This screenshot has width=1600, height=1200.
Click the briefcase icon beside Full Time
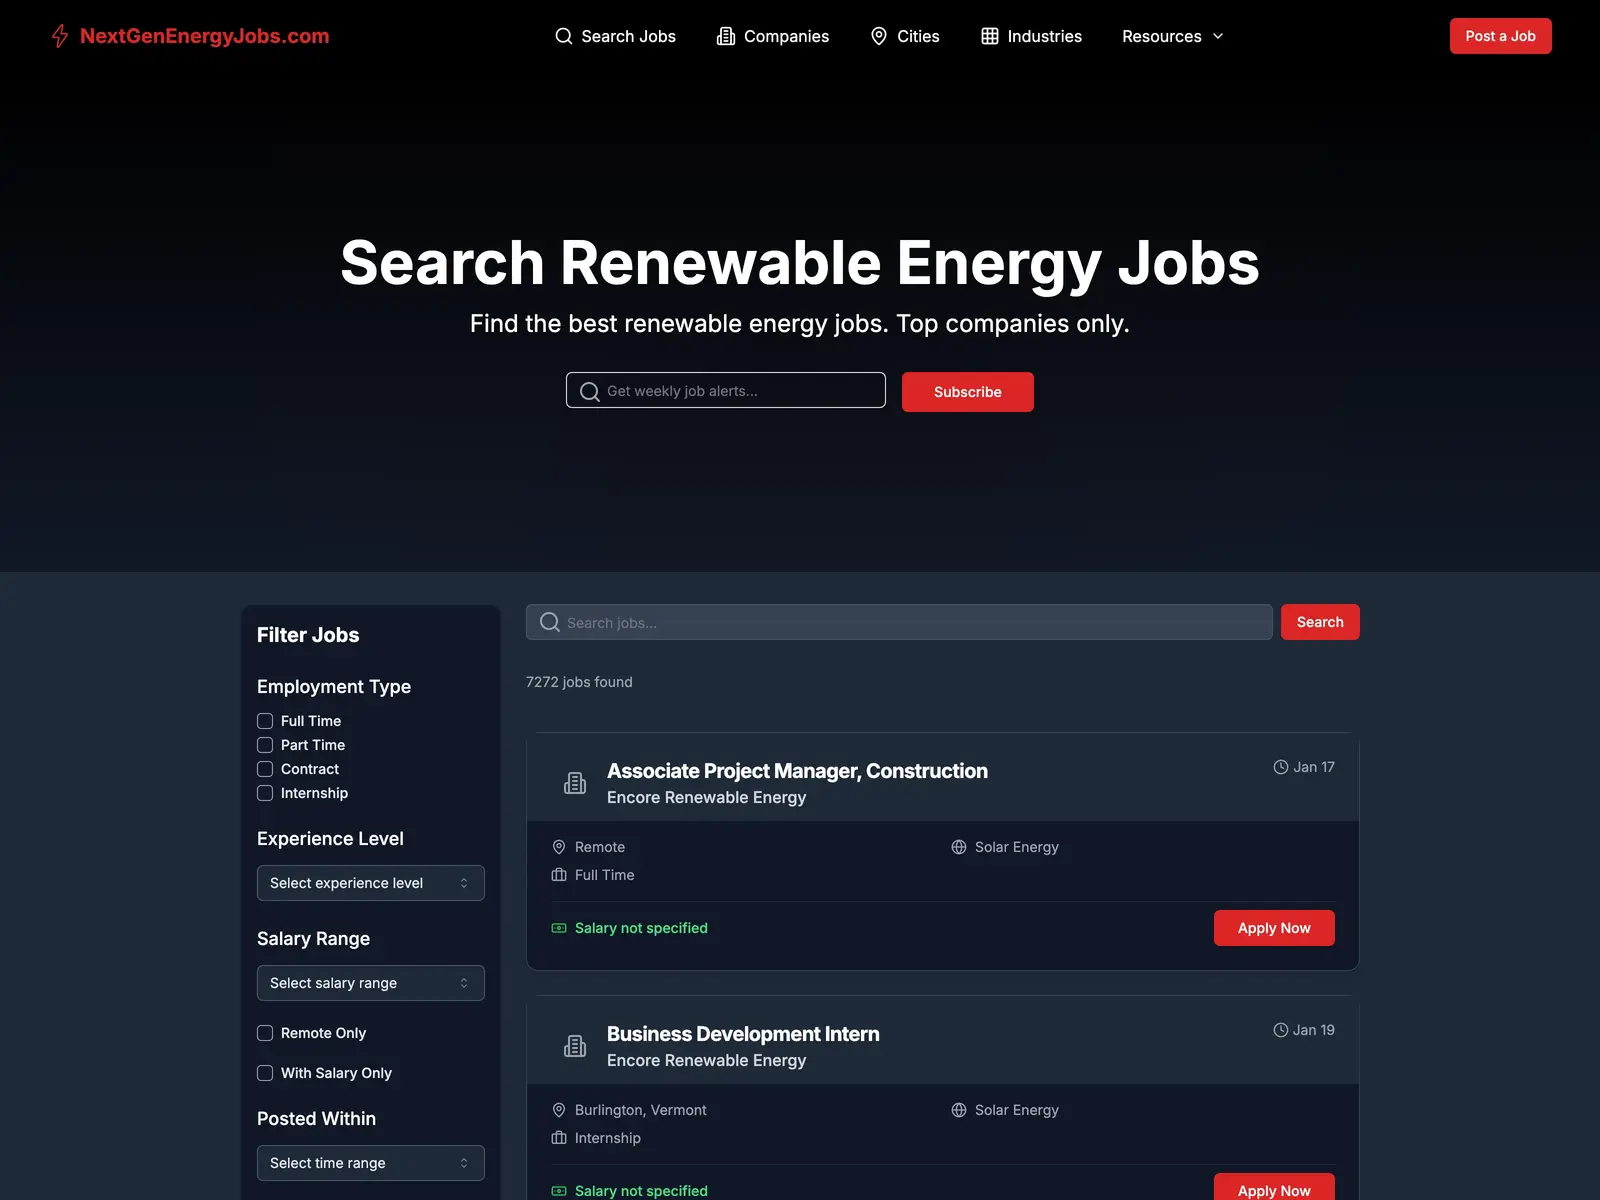pos(559,875)
